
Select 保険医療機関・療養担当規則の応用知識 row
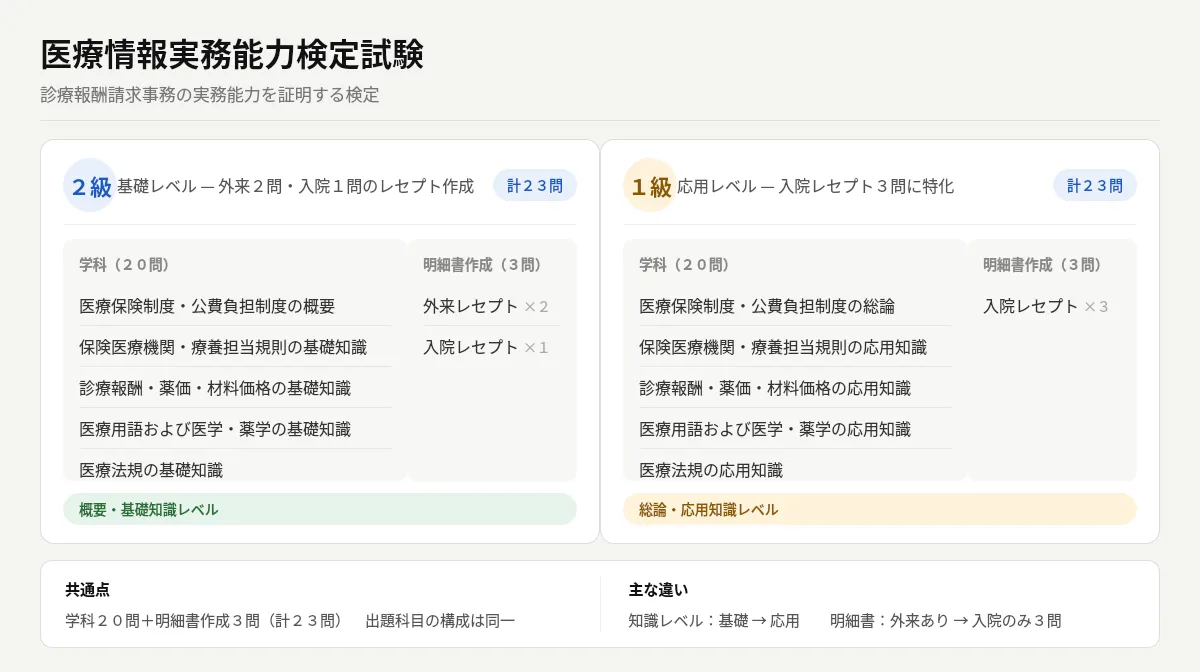tap(795, 347)
